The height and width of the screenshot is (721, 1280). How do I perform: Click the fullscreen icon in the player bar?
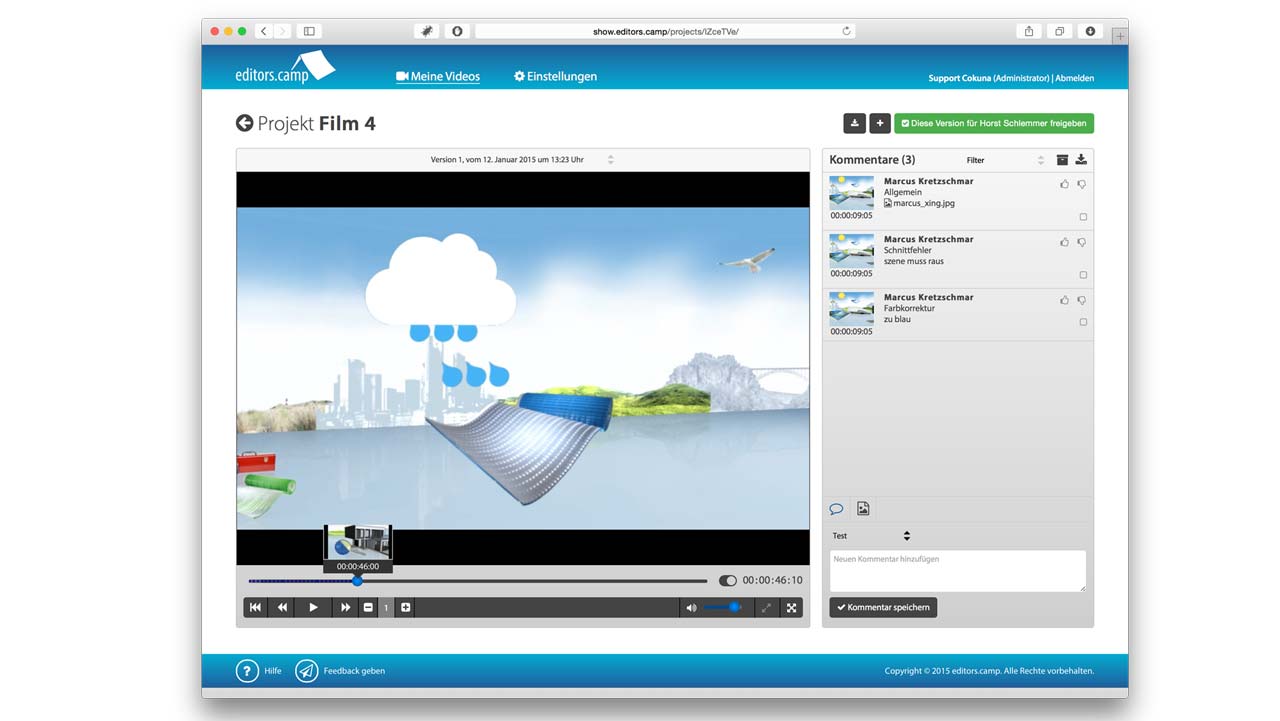792,607
